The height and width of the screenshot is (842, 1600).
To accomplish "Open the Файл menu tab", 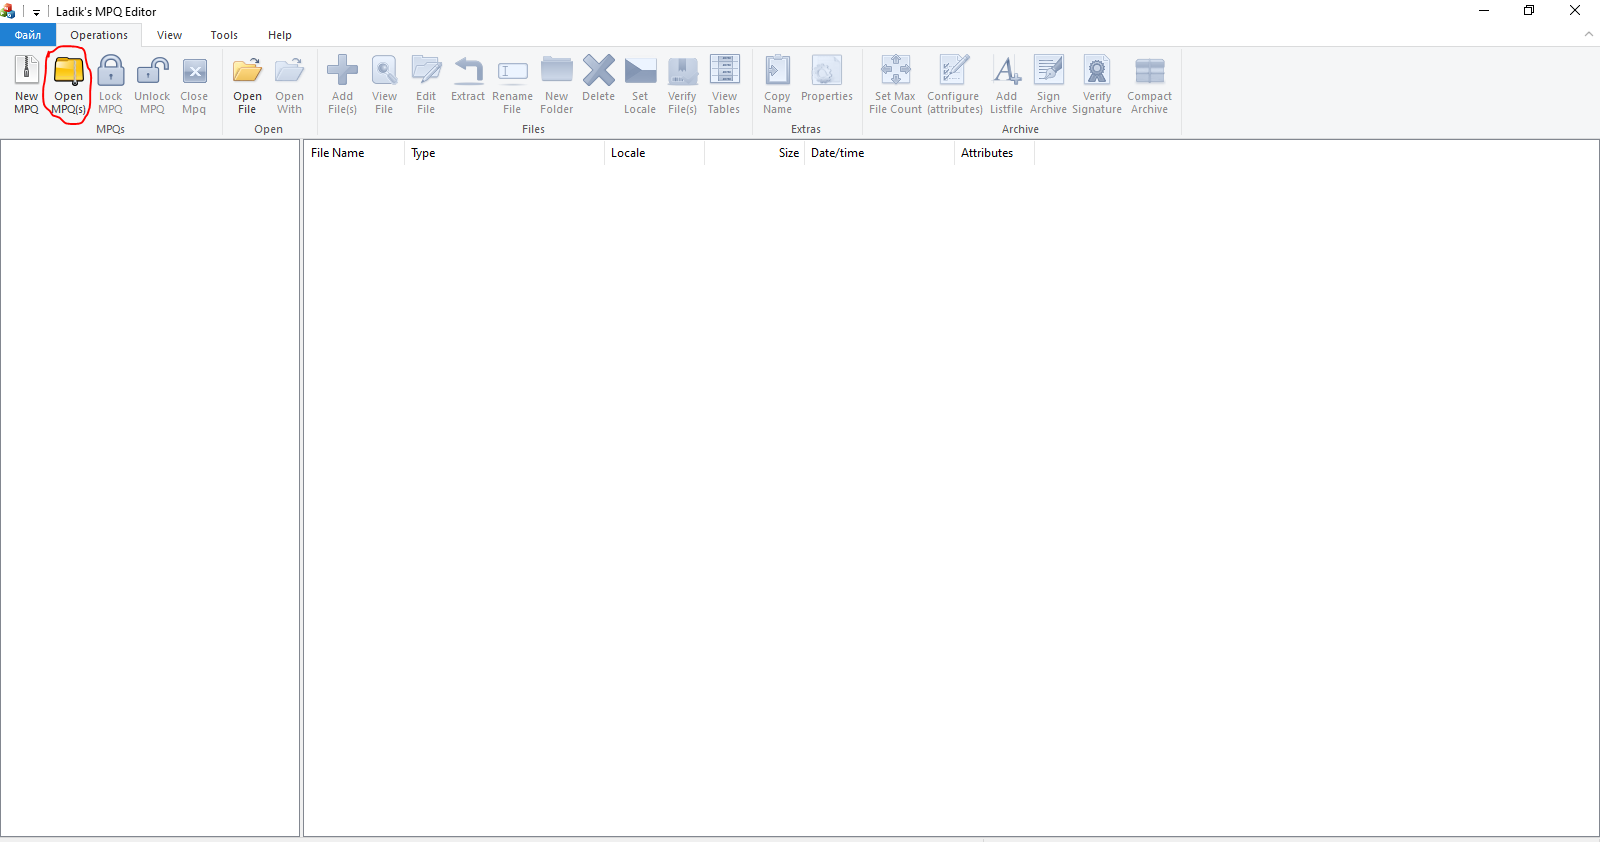I will point(28,35).
